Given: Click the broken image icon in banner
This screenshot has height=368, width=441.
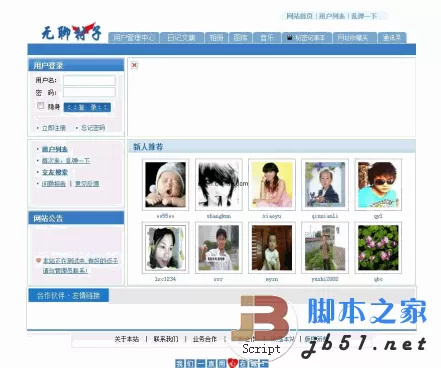Looking at the screenshot, I should pyautogui.click(x=134, y=65).
